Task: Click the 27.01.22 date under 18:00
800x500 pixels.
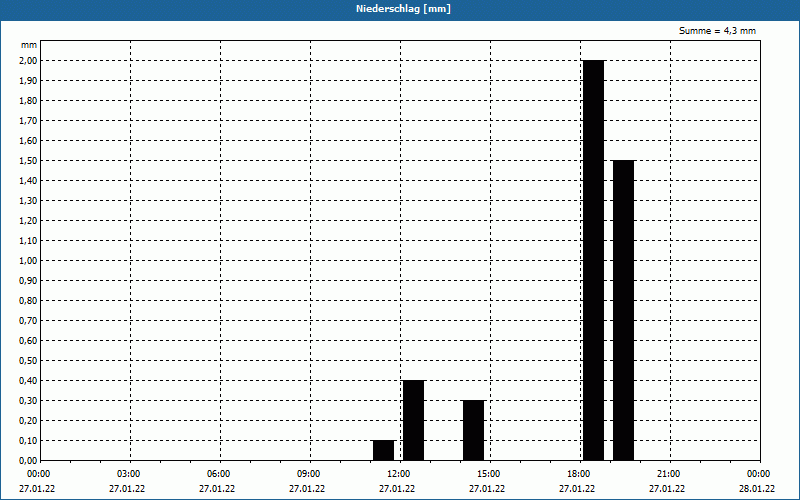Action: tap(577, 489)
